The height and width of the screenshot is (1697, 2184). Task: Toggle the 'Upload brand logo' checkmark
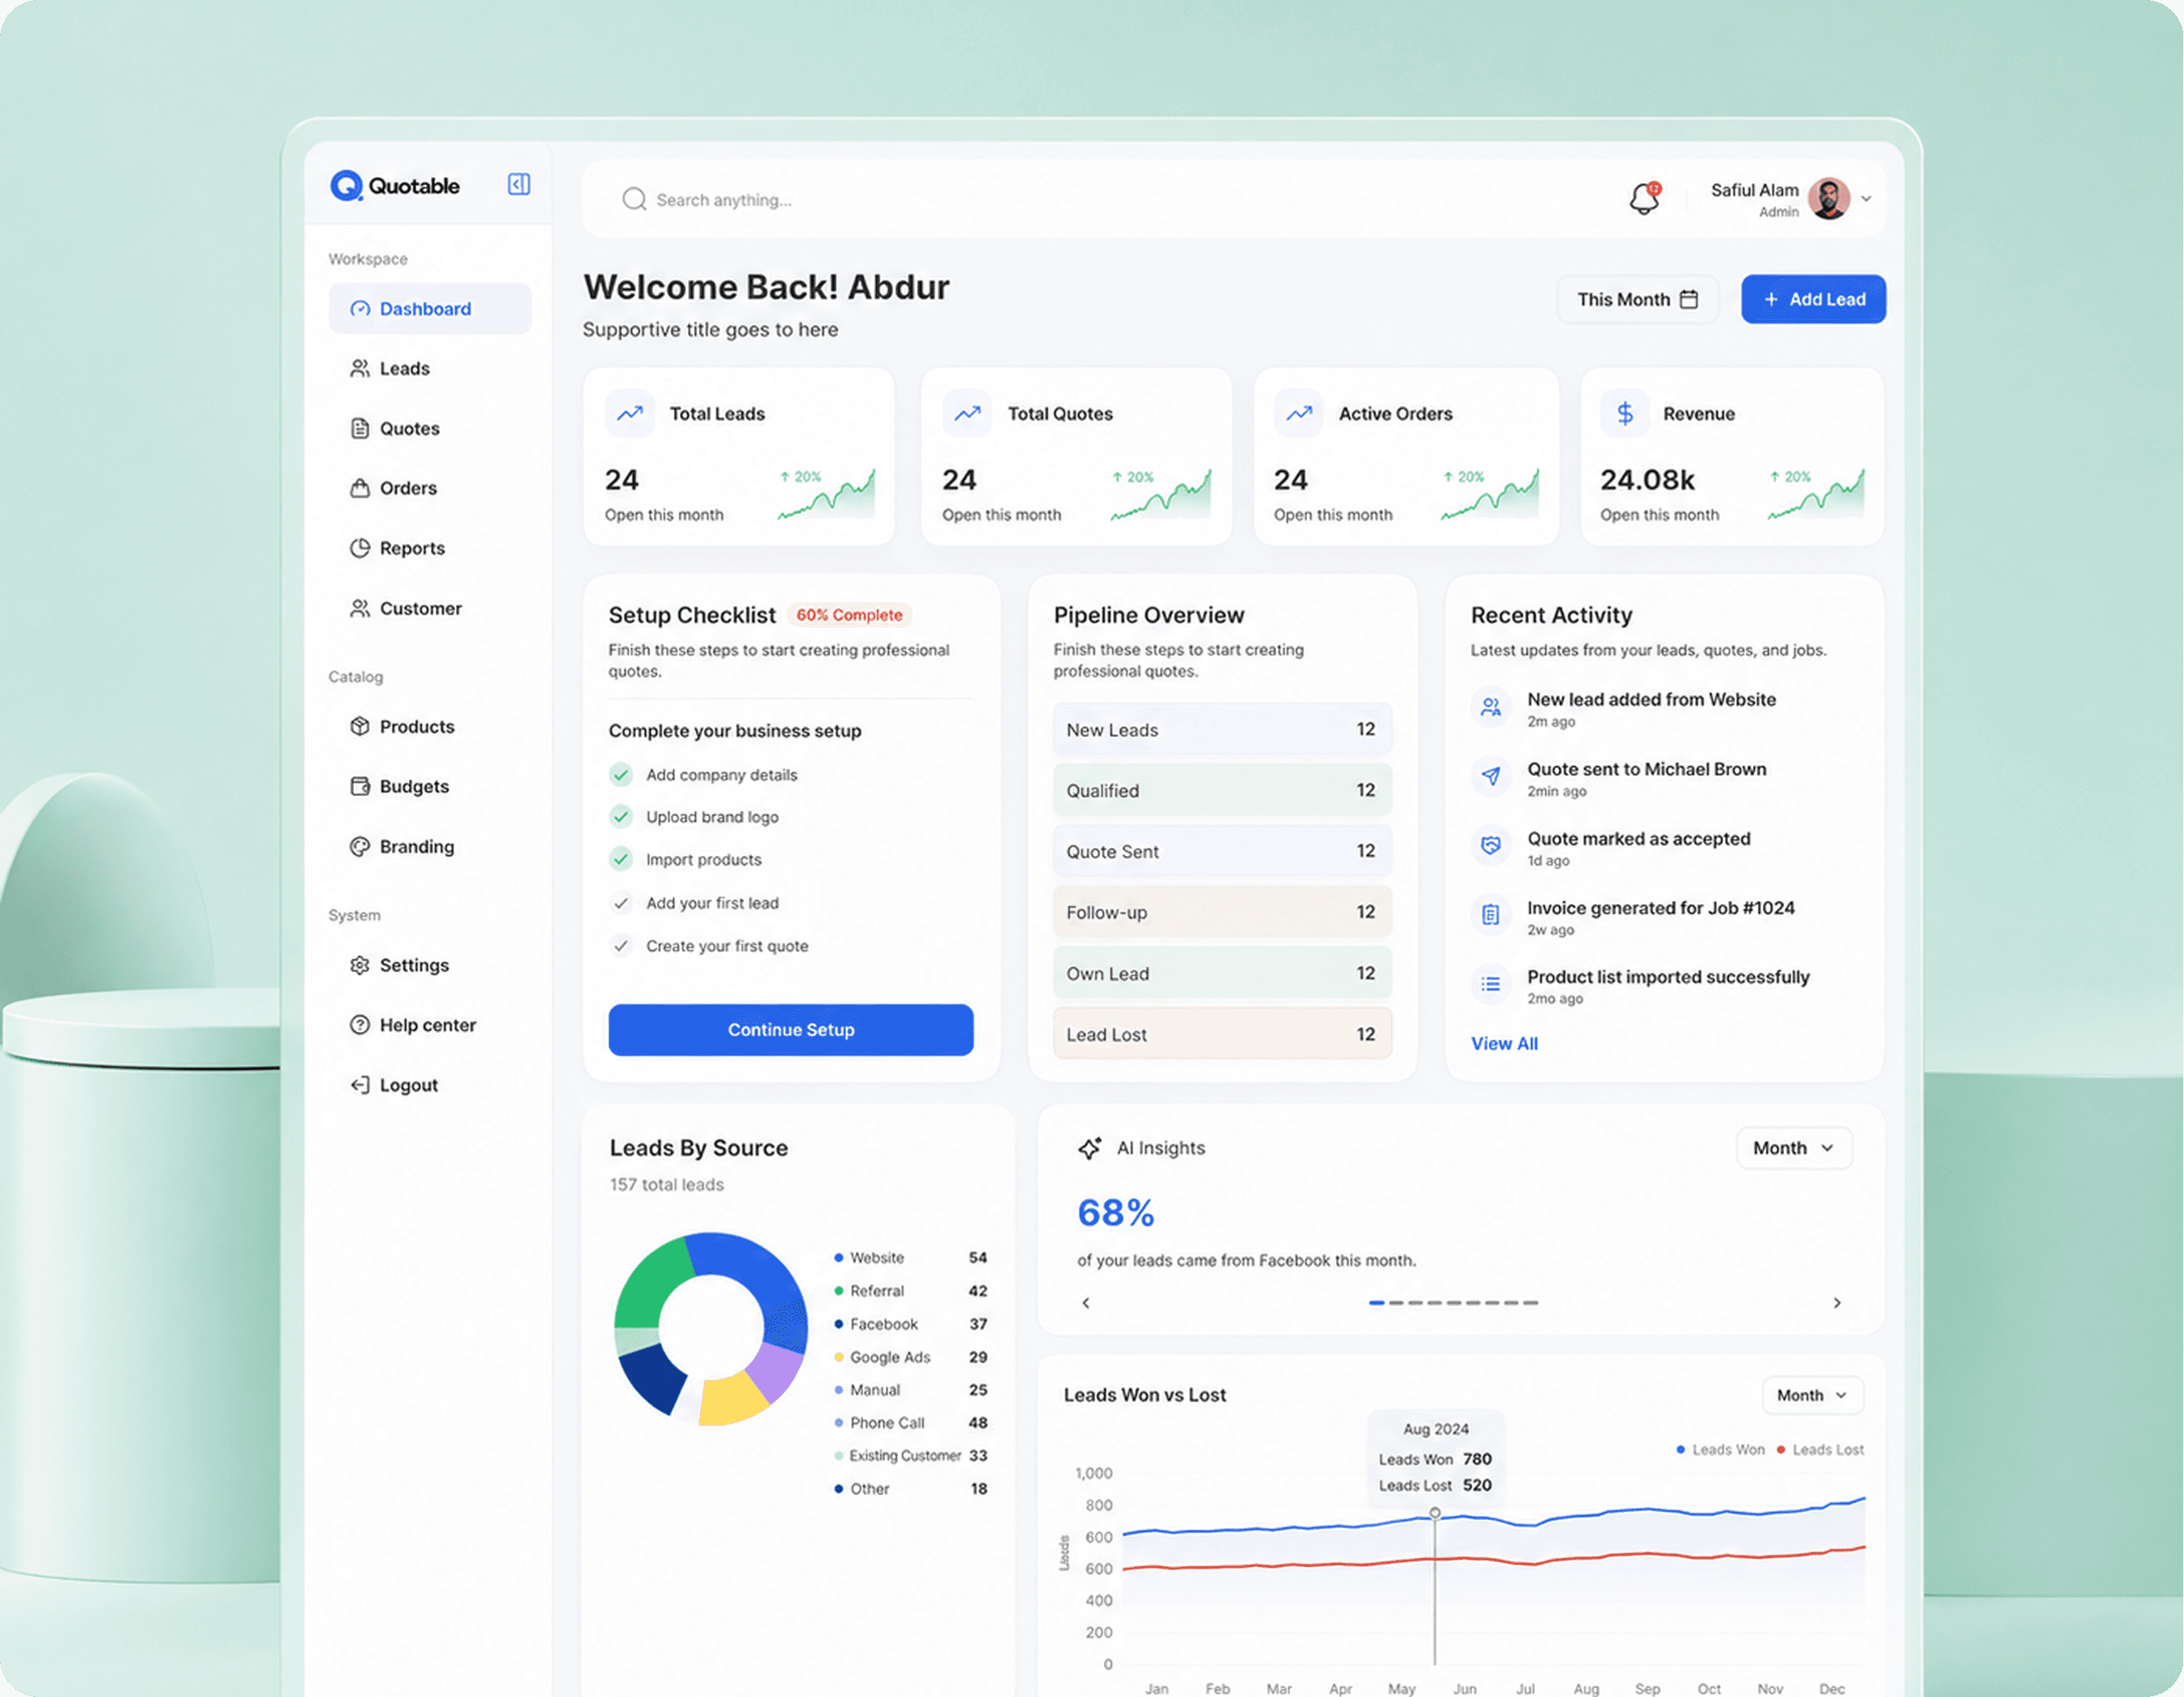[x=621, y=817]
